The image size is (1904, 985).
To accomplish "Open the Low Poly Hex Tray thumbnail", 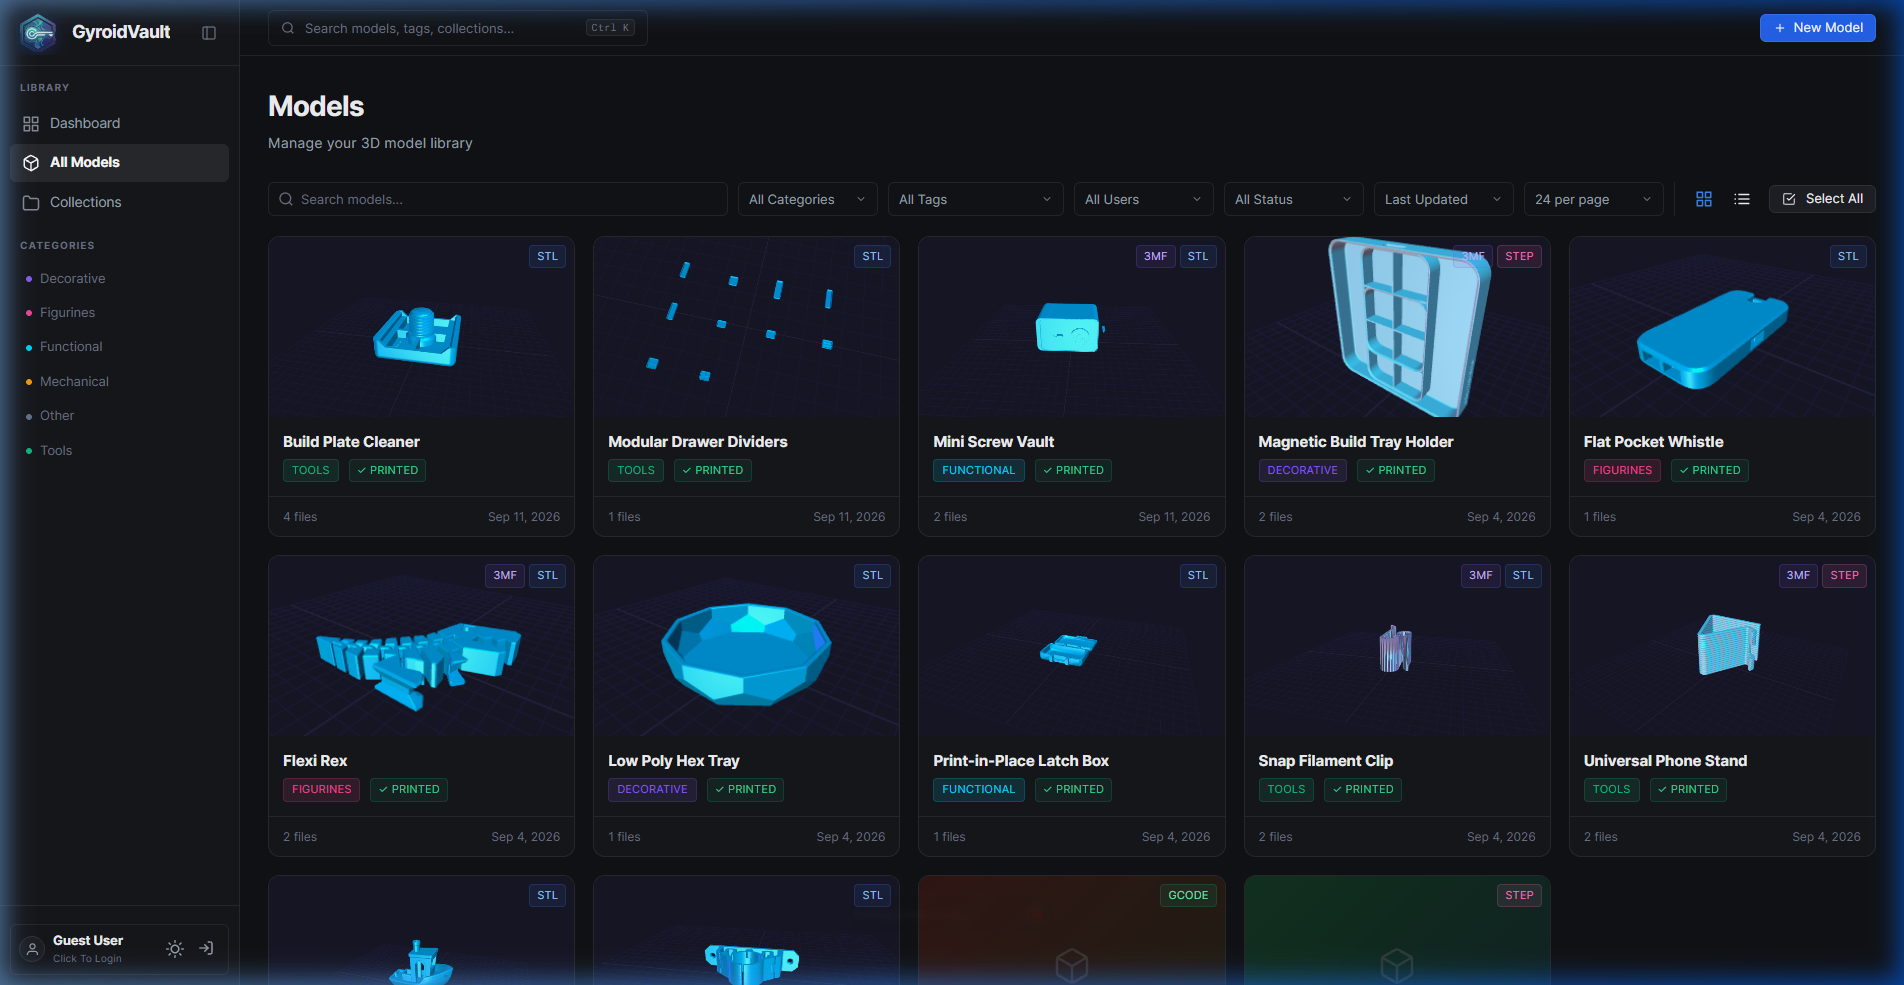I will point(746,646).
